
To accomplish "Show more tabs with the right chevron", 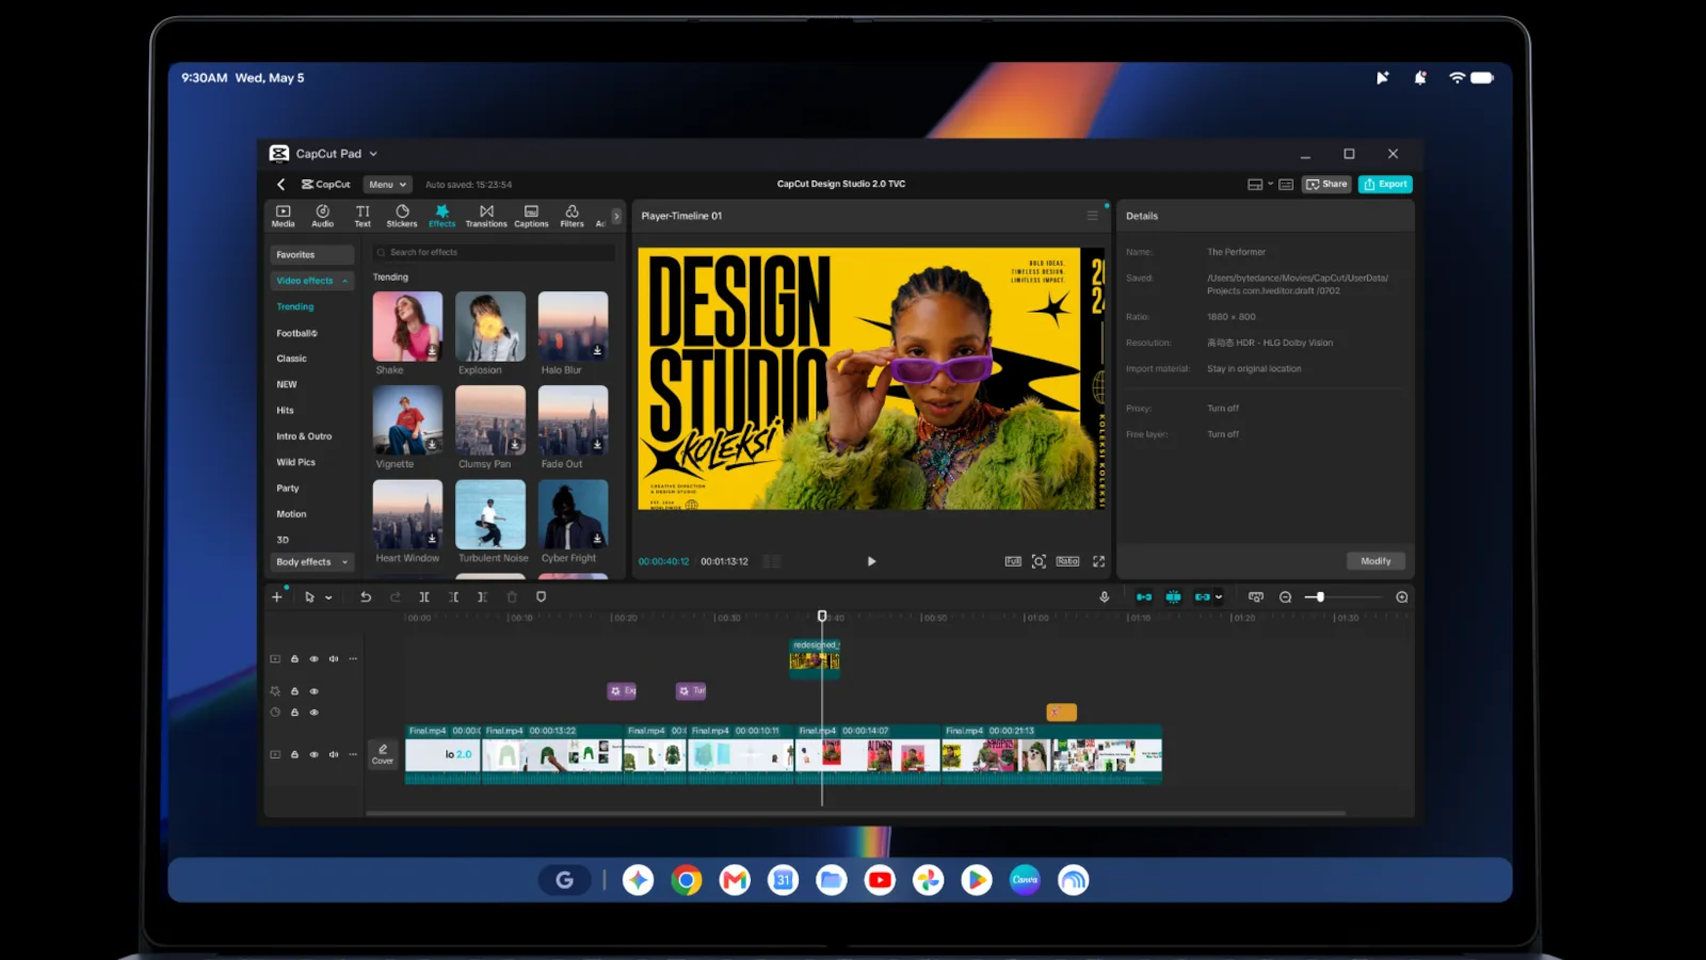I will [616, 216].
